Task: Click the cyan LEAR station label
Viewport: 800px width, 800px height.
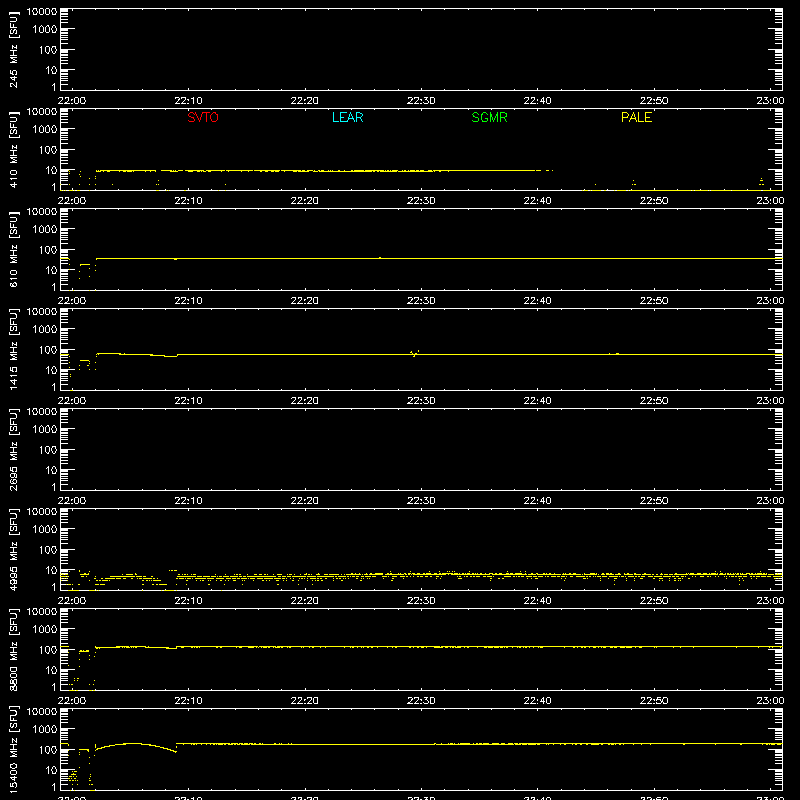Action: [x=347, y=117]
